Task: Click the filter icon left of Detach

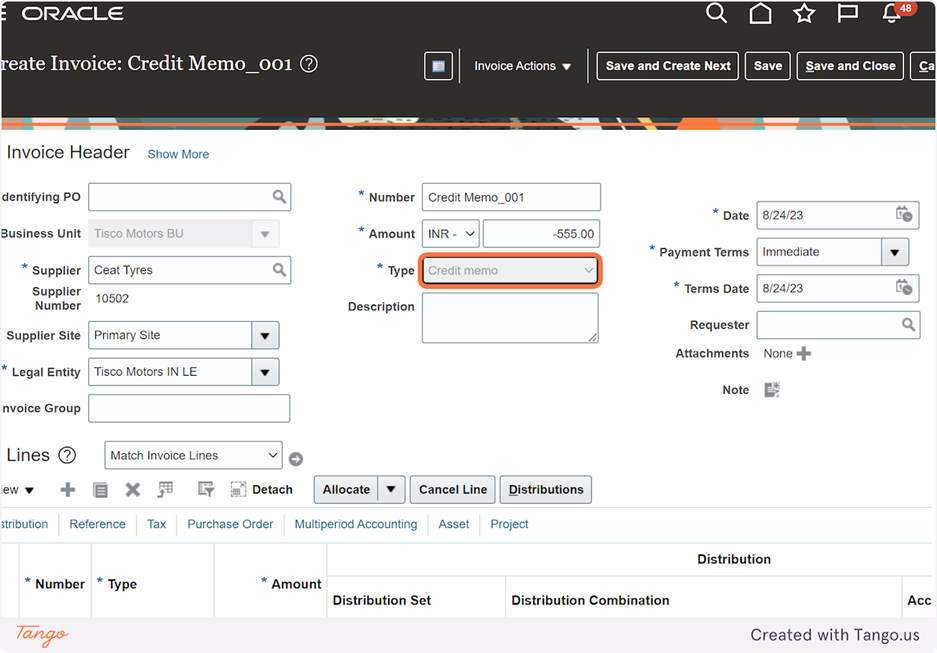Action: (206, 489)
